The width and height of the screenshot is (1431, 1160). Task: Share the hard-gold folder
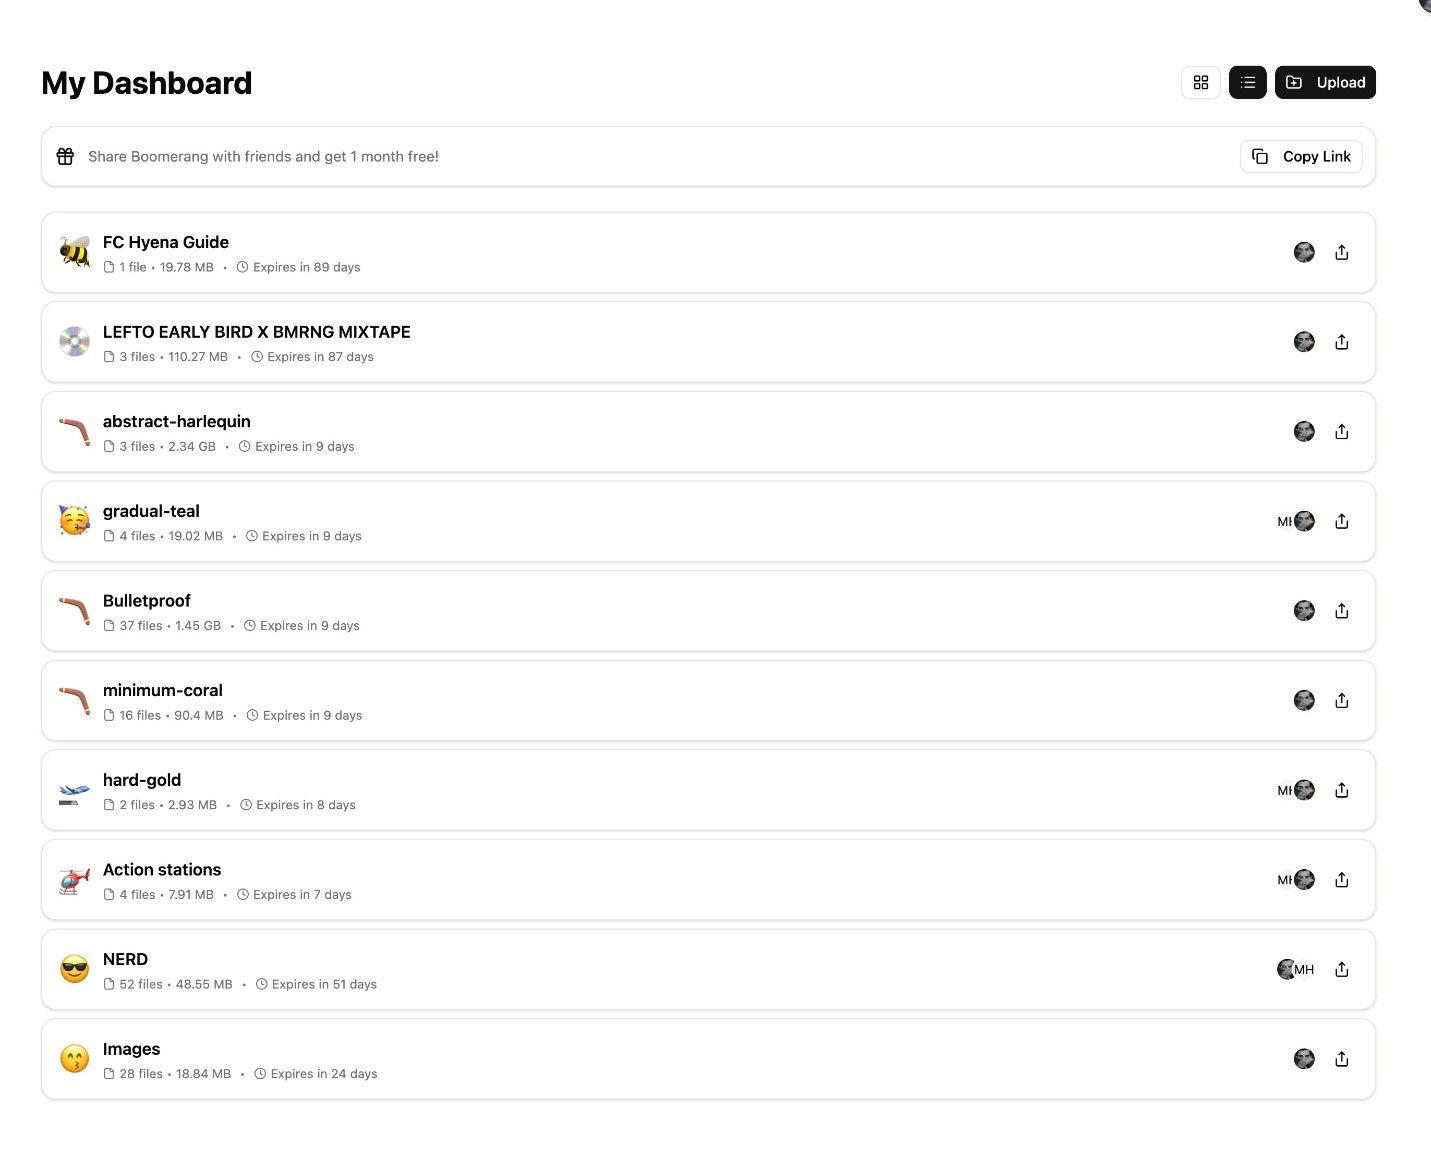click(1341, 790)
